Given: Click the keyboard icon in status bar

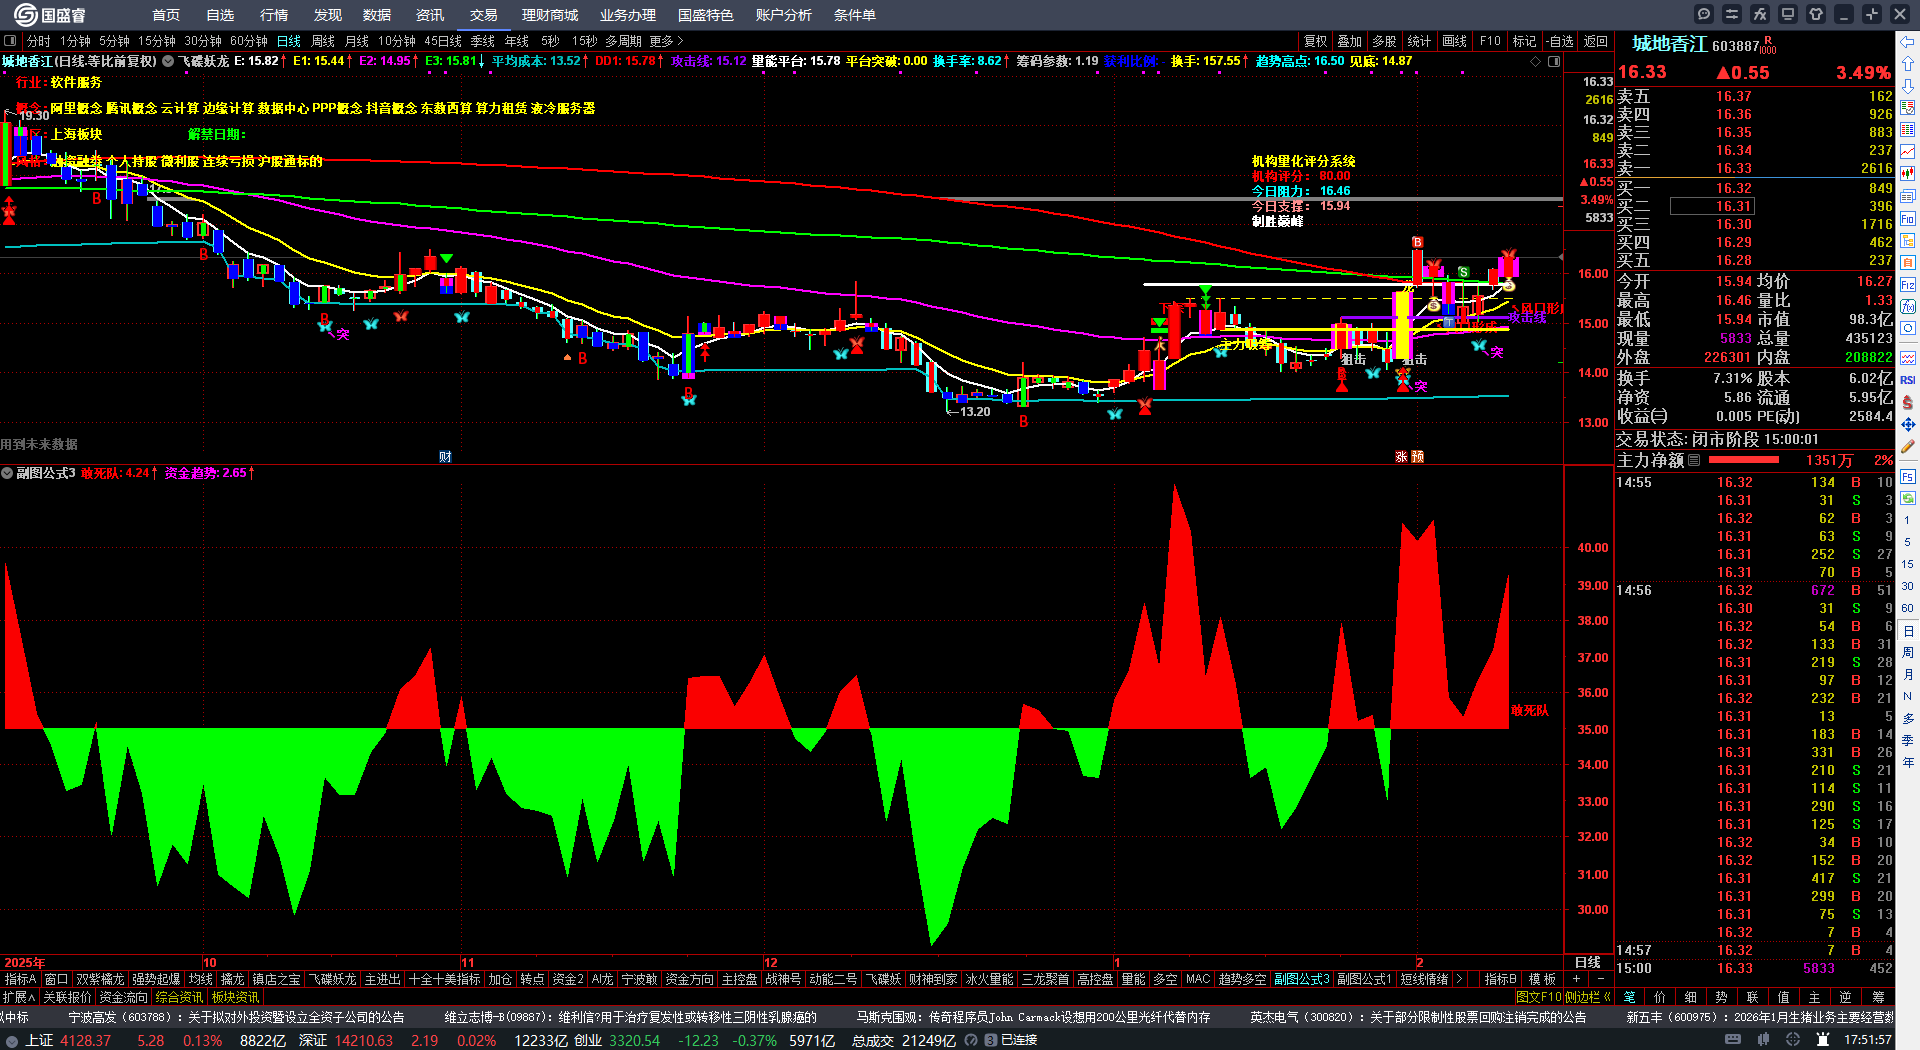Looking at the screenshot, I should coord(1733,1040).
